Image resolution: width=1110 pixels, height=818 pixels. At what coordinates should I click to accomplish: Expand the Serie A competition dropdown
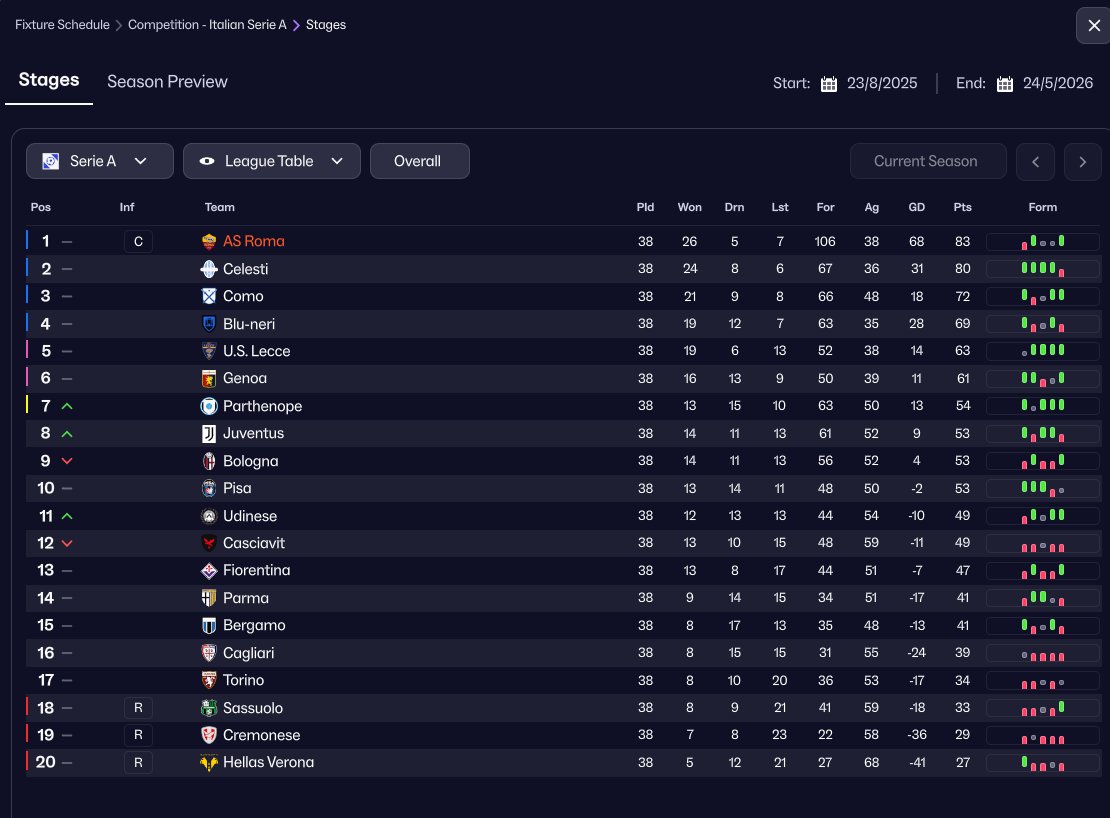(x=100, y=161)
